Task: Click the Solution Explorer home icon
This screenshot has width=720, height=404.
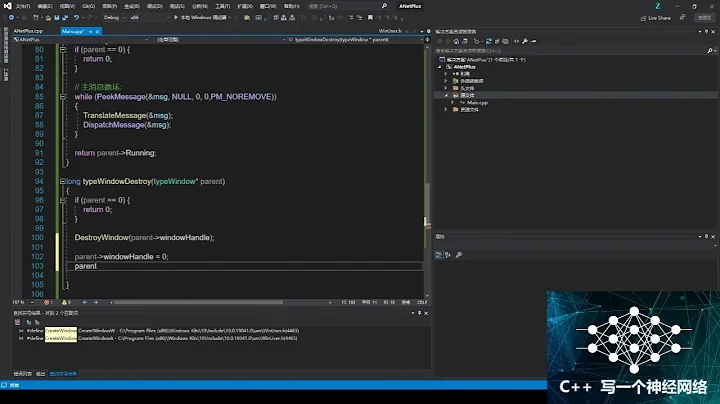Action: click(x=456, y=41)
